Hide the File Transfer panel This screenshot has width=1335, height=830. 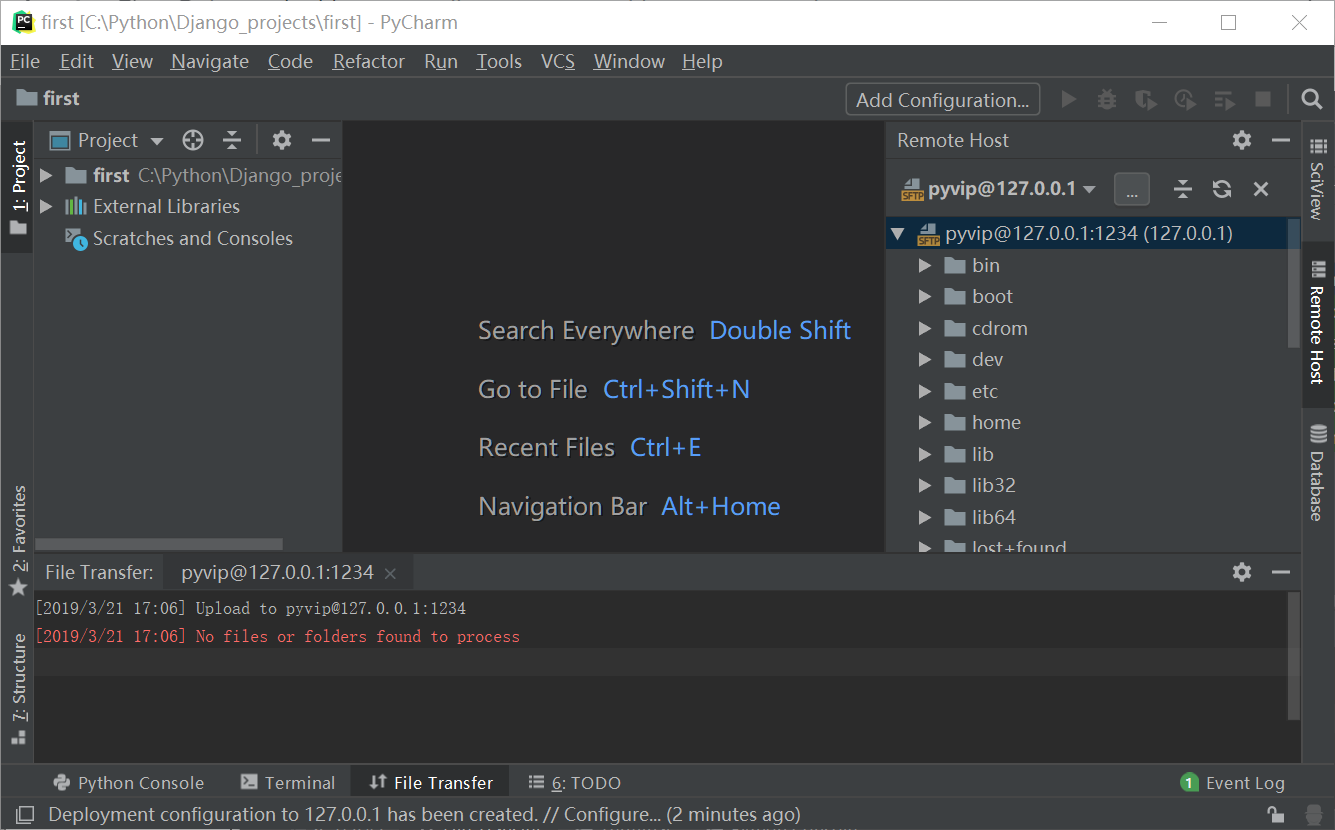(x=1281, y=572)
